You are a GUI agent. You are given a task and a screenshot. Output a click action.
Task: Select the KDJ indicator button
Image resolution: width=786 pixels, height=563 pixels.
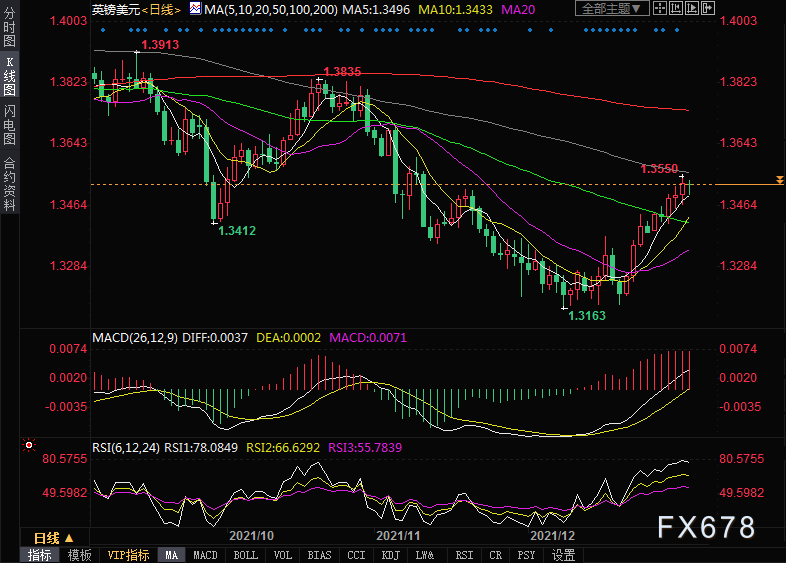[x=390, y=555]
